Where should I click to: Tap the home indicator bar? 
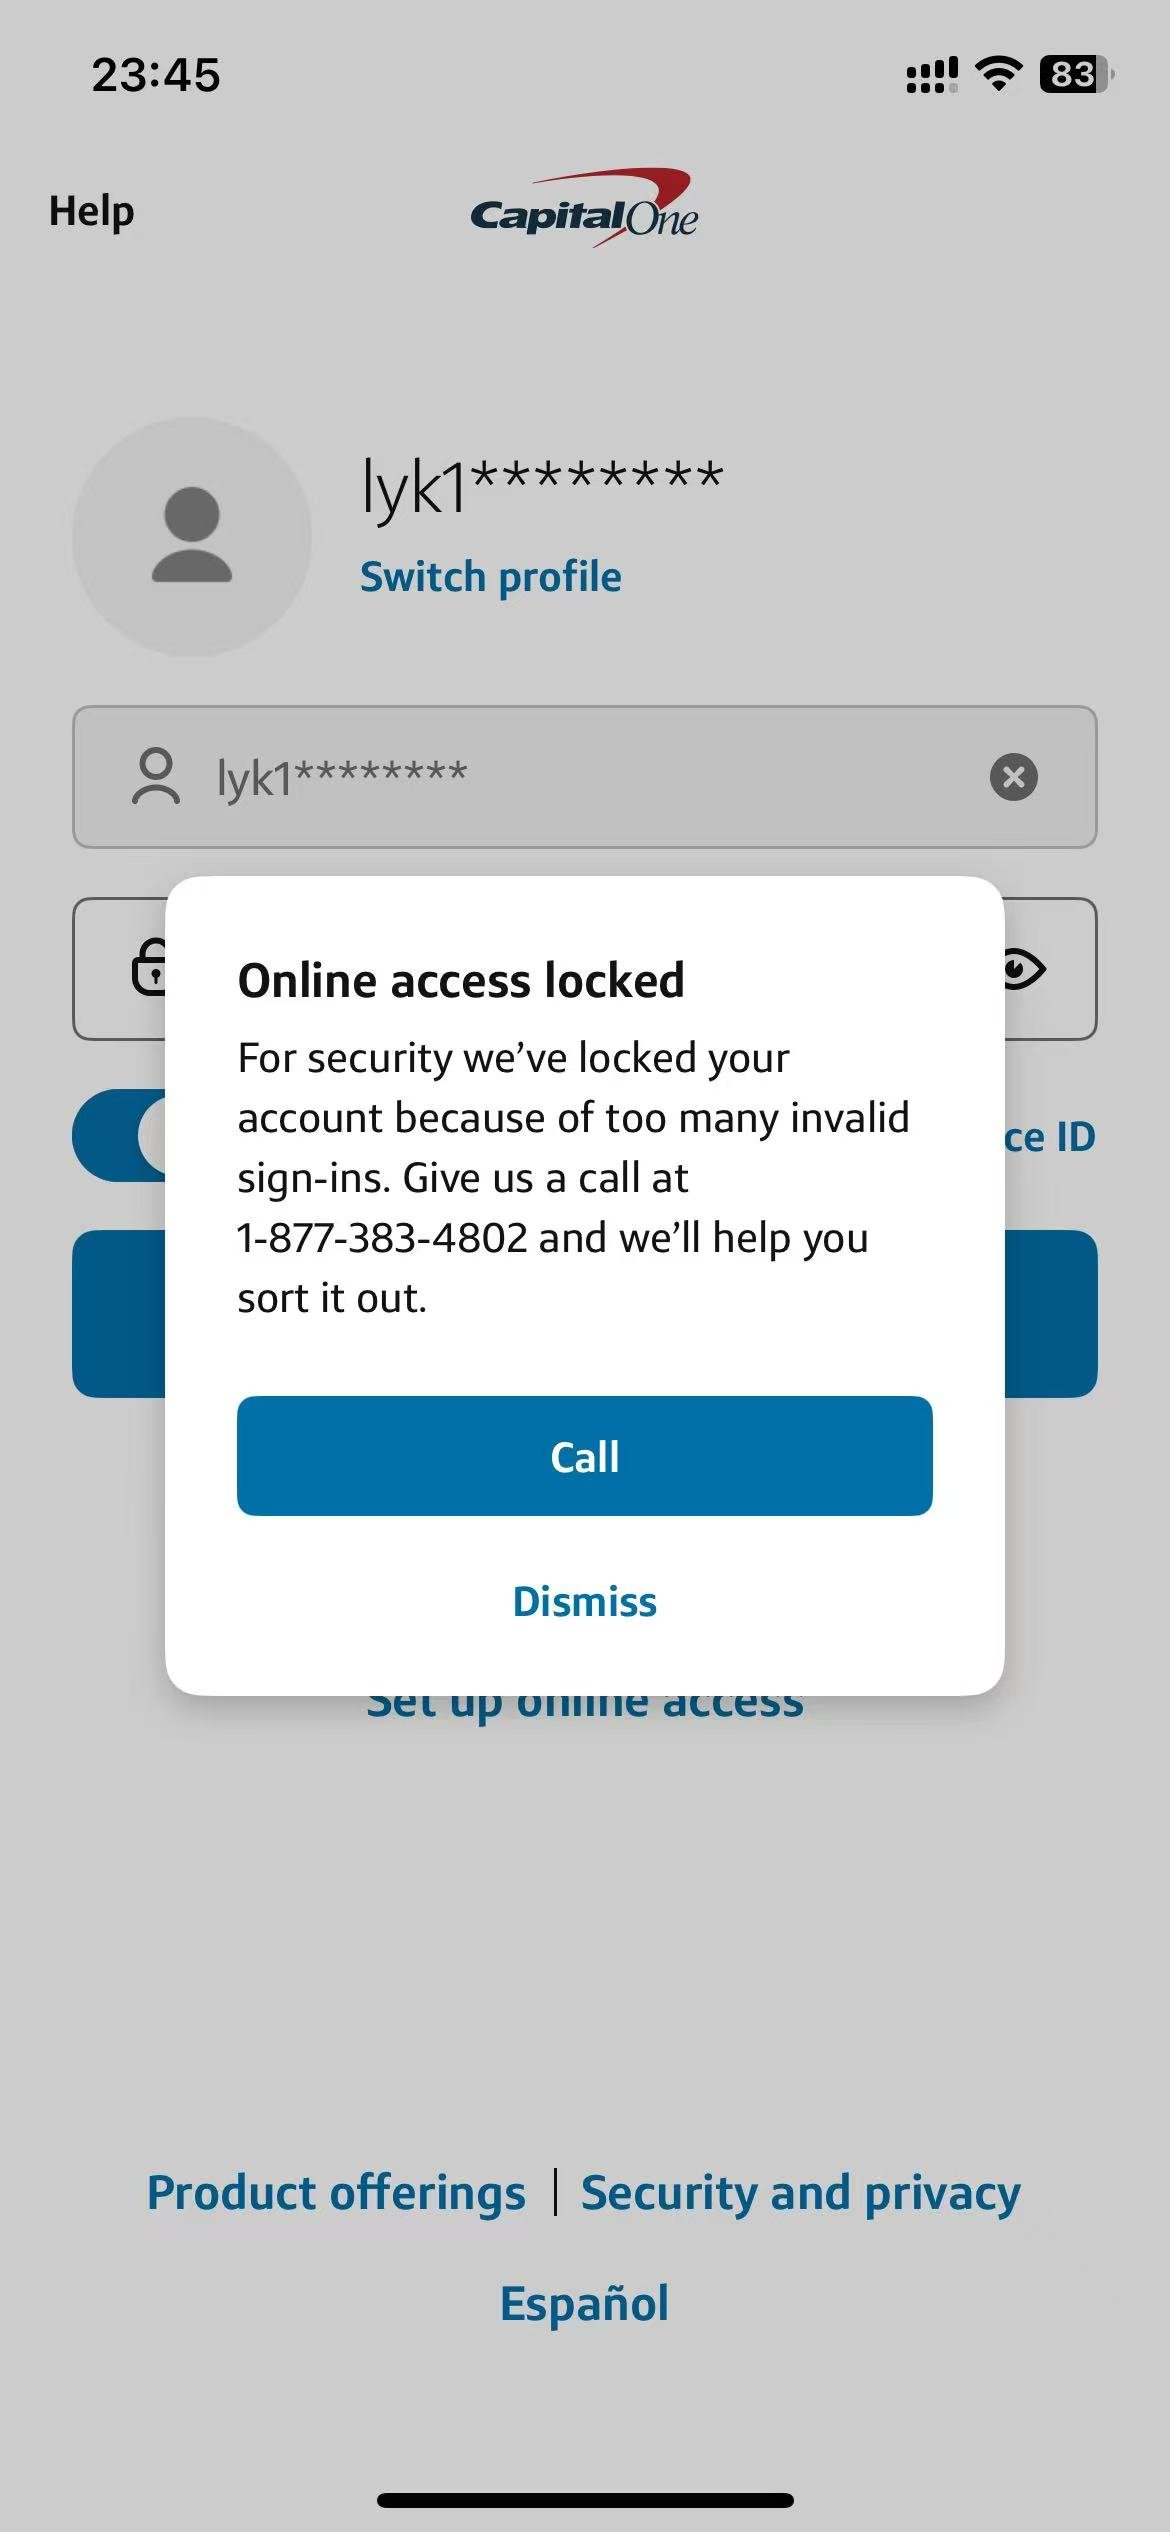tap(585, 2500)
